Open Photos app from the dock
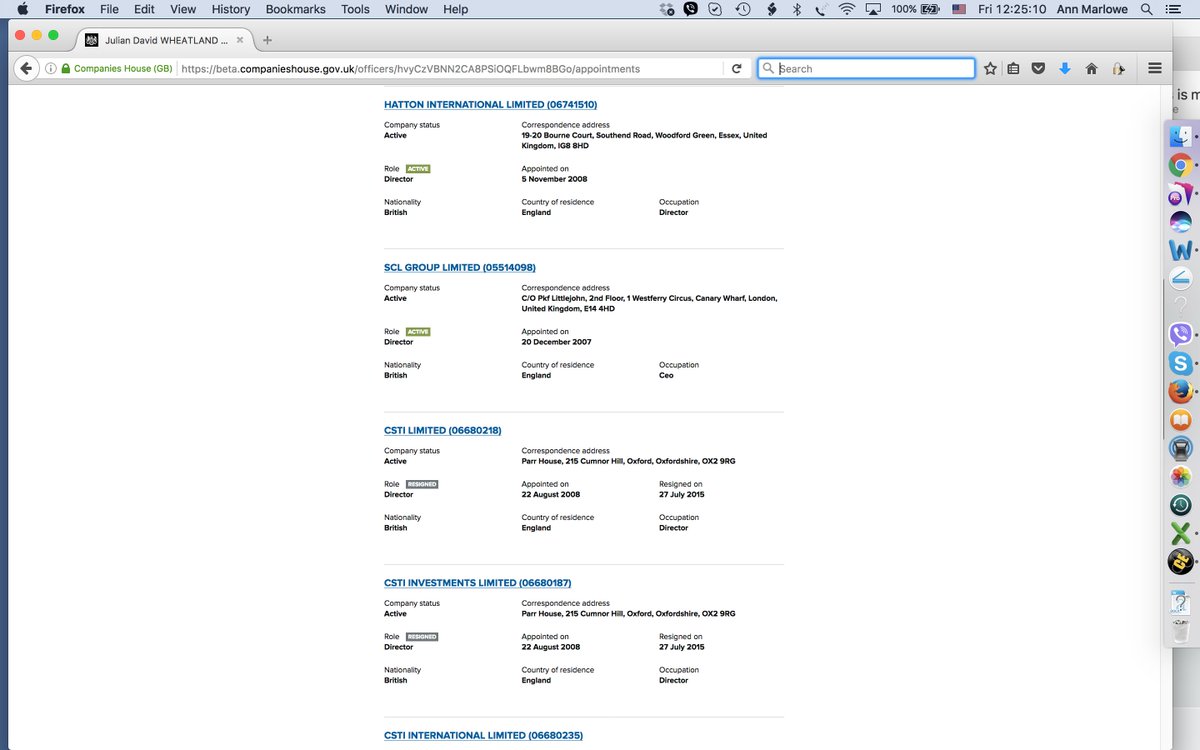This screenshot has height=750, width=1200. click(x=1180, y=478)
